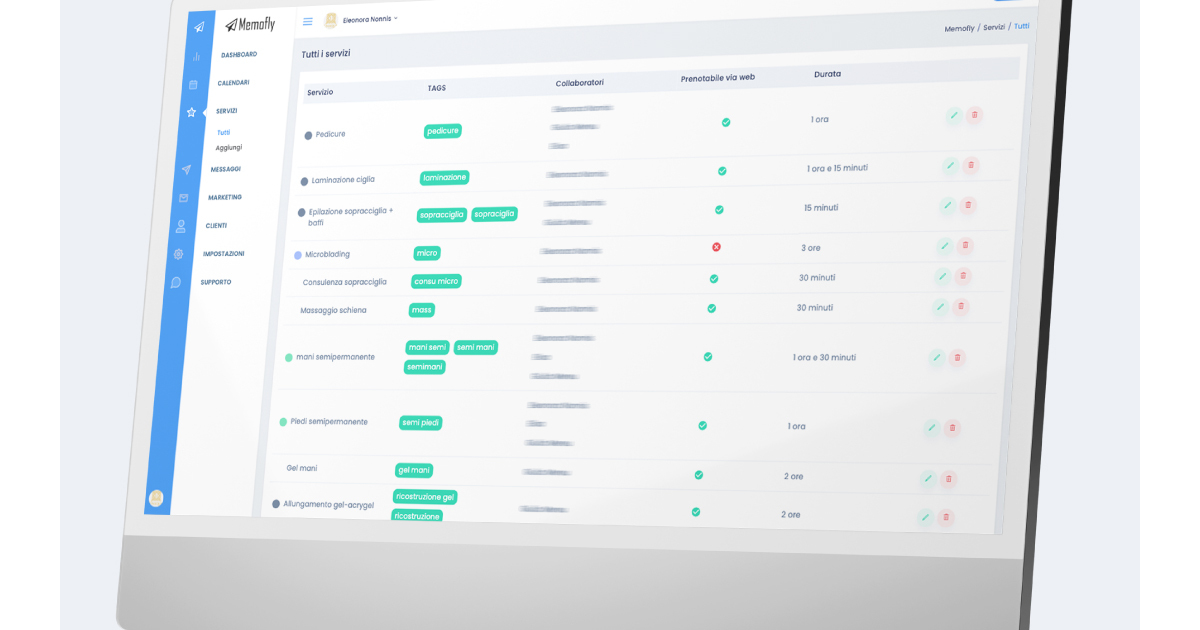Click the gear settings icon in sidebar
This screenshot has height=630, width=1200.
tap(178, 254)
